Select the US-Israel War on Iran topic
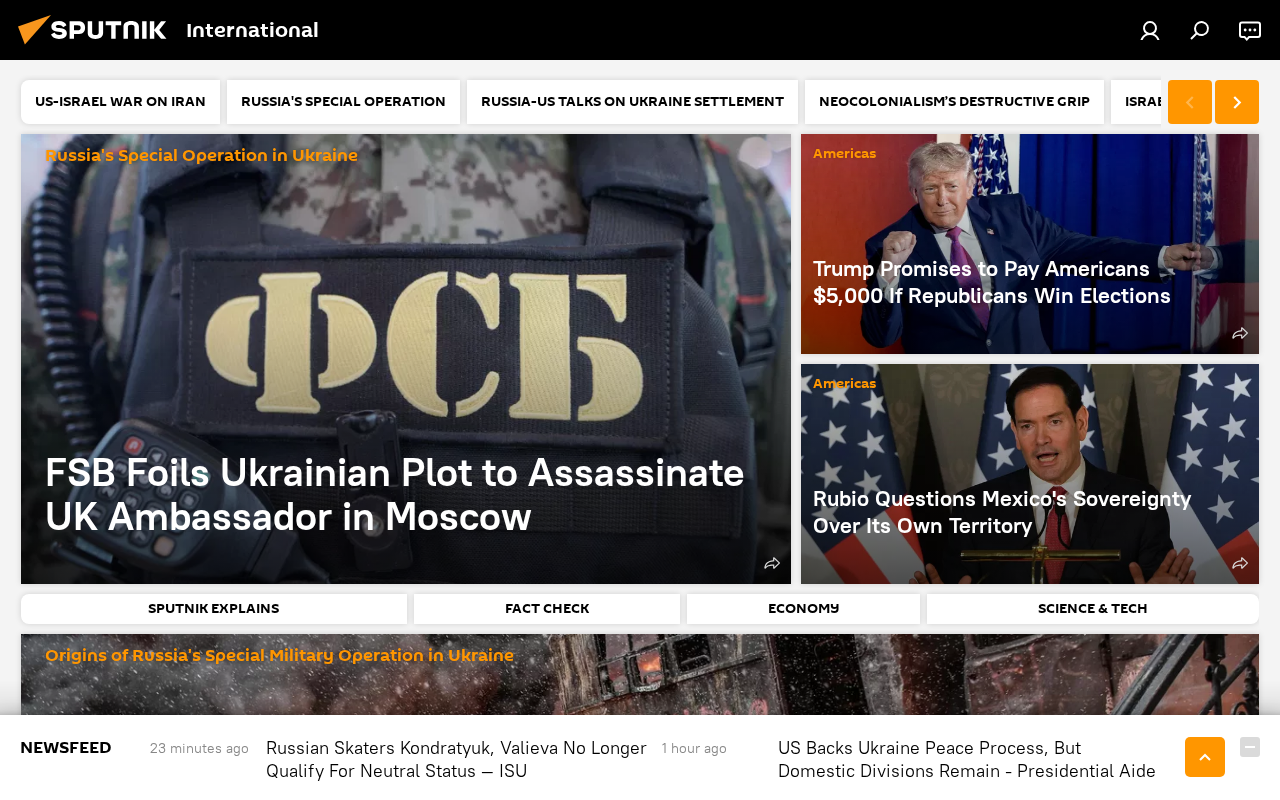The image size is (1280, 800). click(x=120, y=102)
